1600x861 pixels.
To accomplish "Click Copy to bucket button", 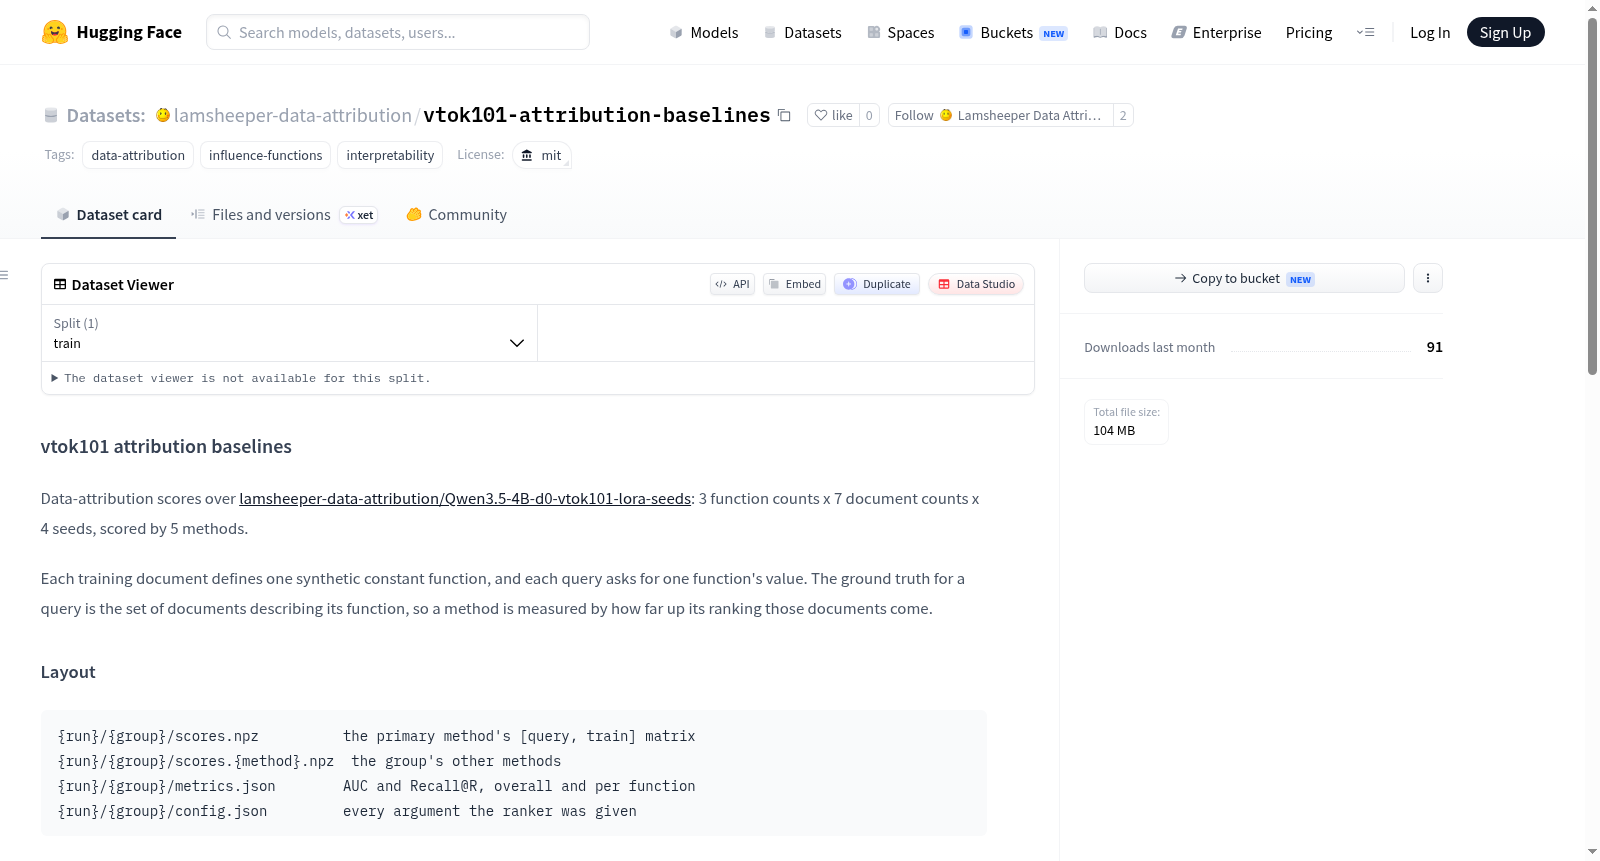I will (x=1244, y=278).
